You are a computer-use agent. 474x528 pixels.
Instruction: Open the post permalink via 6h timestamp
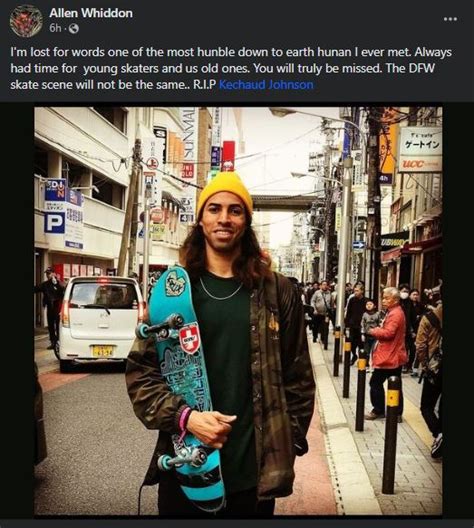pos(55,28)
